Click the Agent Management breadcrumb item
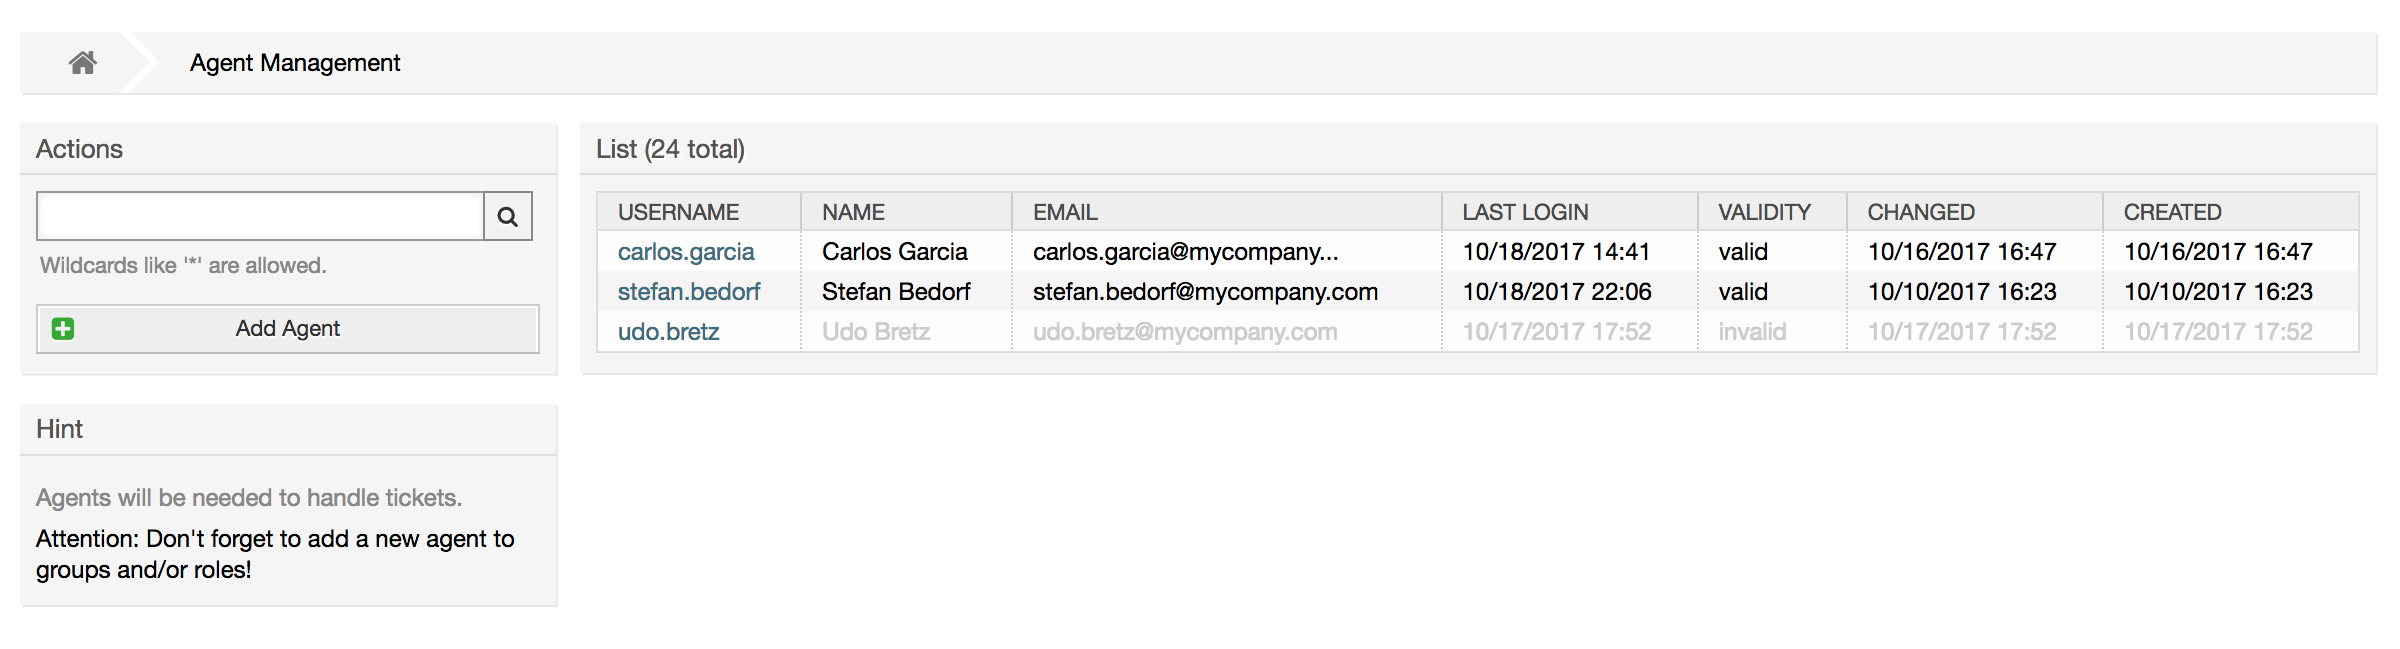 [x=295, y=63]
